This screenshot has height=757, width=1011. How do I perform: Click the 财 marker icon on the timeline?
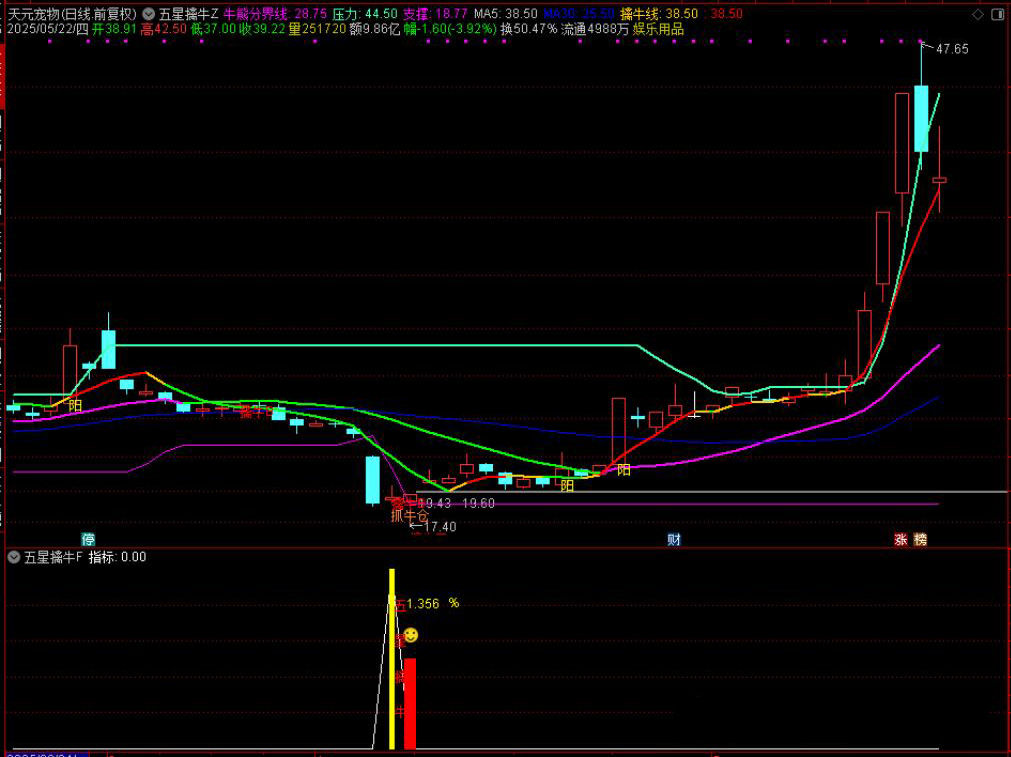(674, 540)
